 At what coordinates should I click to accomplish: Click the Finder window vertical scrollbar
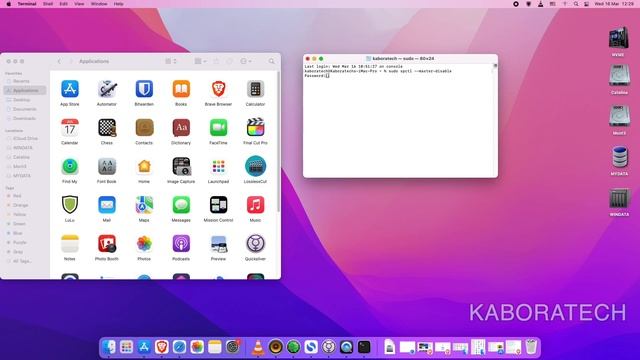(x=279, y=142)
